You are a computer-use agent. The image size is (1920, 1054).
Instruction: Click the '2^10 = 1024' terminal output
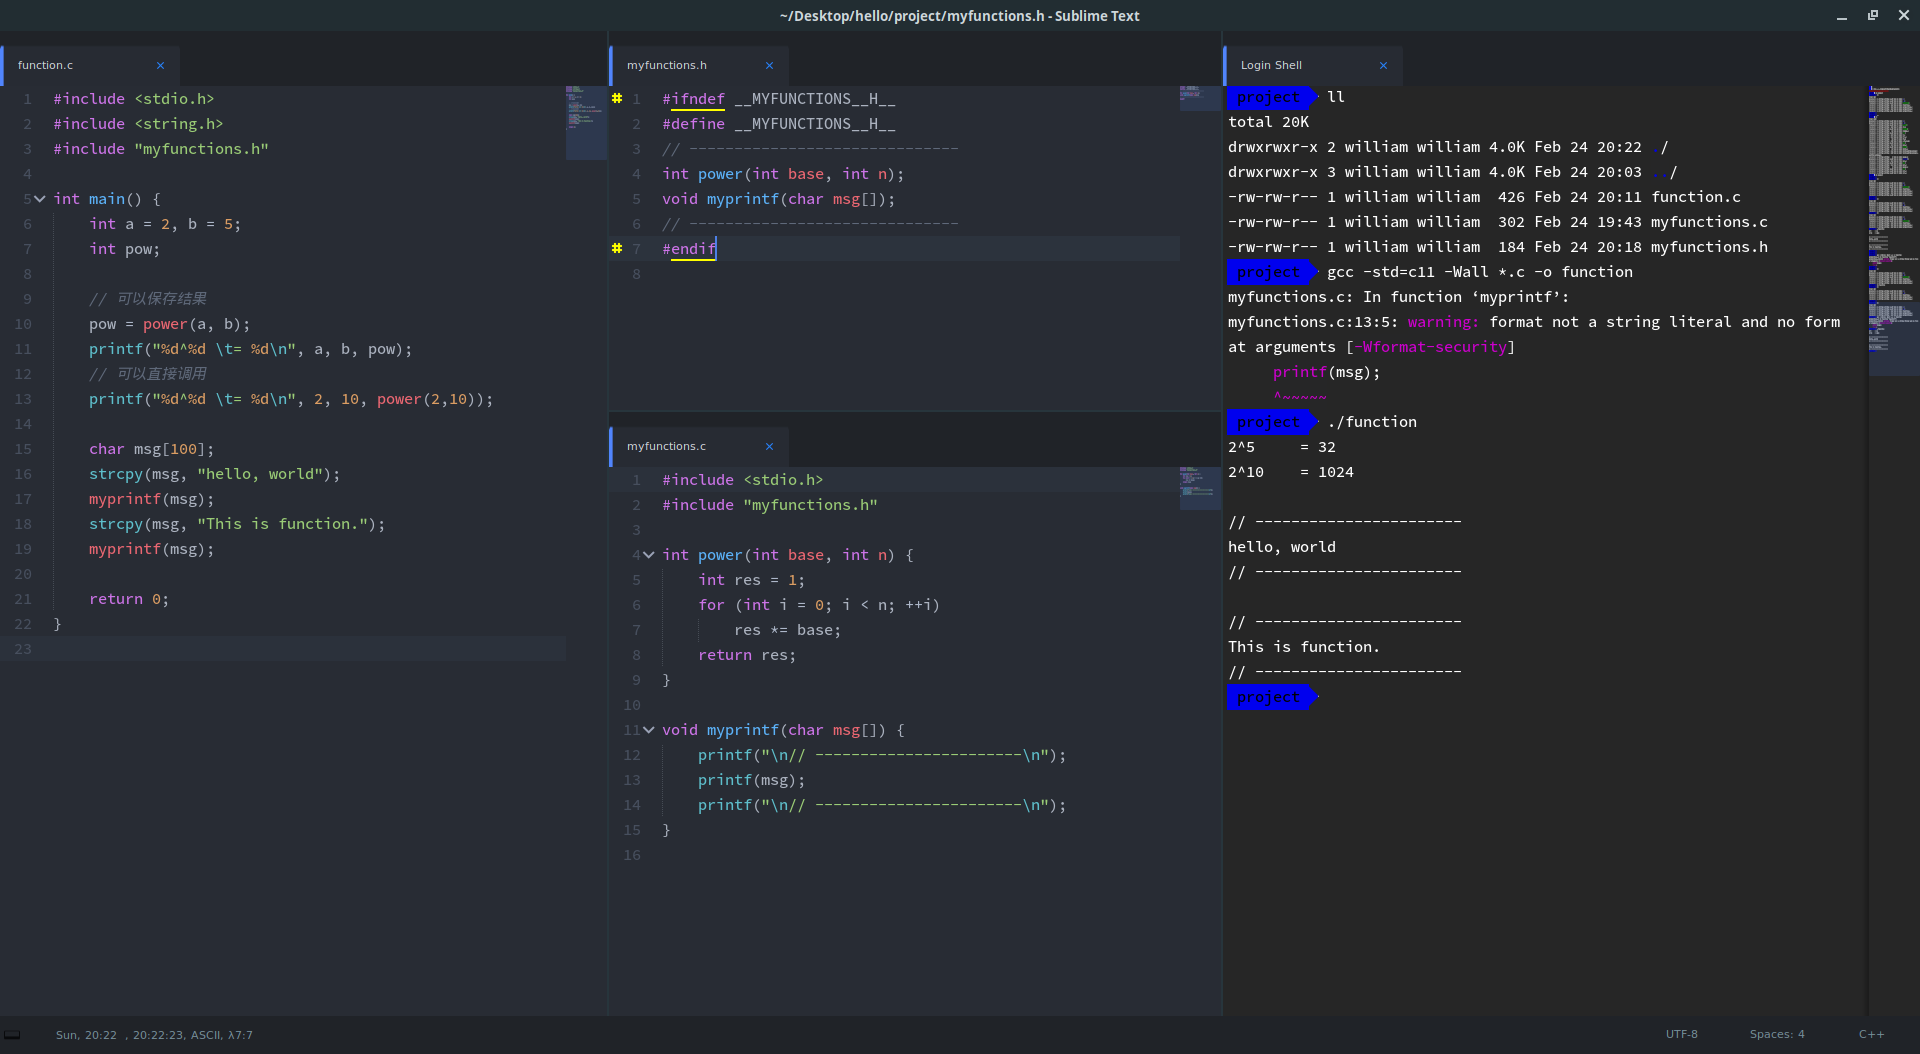(x=1290, y=472)
